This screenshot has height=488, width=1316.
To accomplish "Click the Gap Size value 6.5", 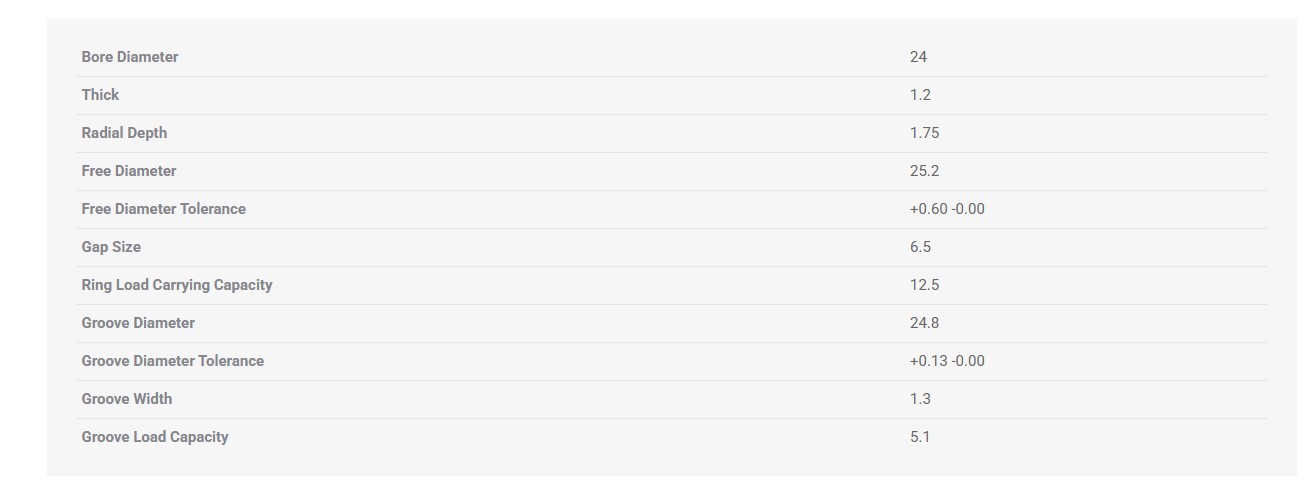I will 920,247.
